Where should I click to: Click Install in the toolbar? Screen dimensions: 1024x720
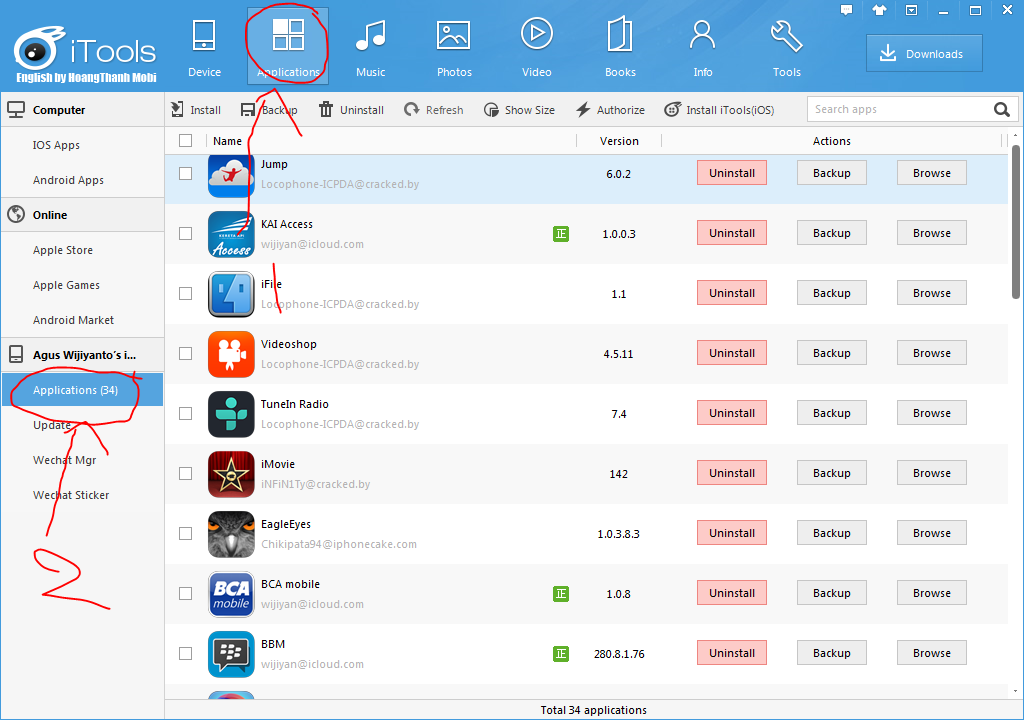(196, 110)
